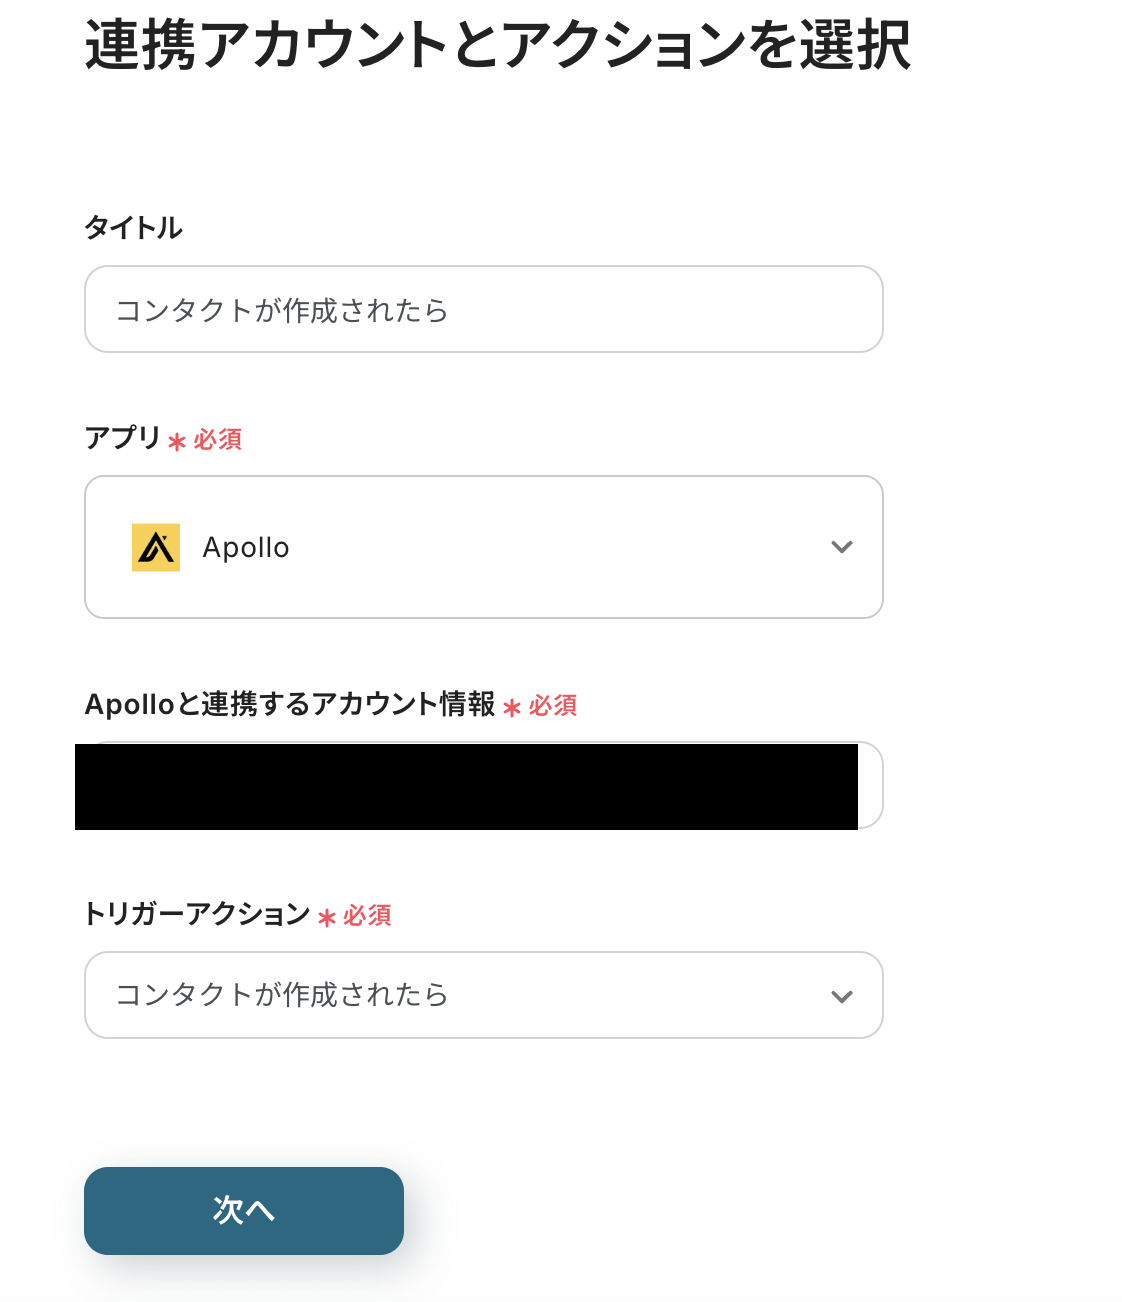
Task: Expand the アプリ dropdown chevron
Action: click(842, 547)
